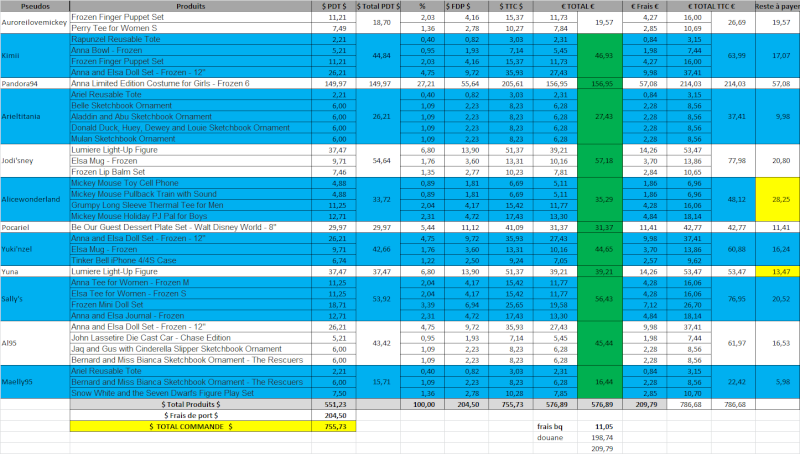
Task: Click the Frozen Lip Balm Set cell
Action: pyautogui.click(x=190, y=172)
